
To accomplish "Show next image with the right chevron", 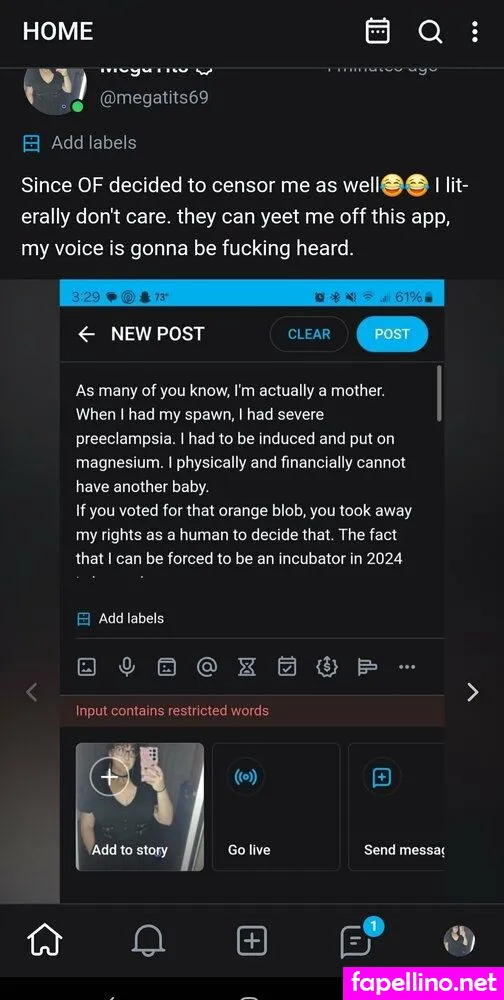I will 472,692.
